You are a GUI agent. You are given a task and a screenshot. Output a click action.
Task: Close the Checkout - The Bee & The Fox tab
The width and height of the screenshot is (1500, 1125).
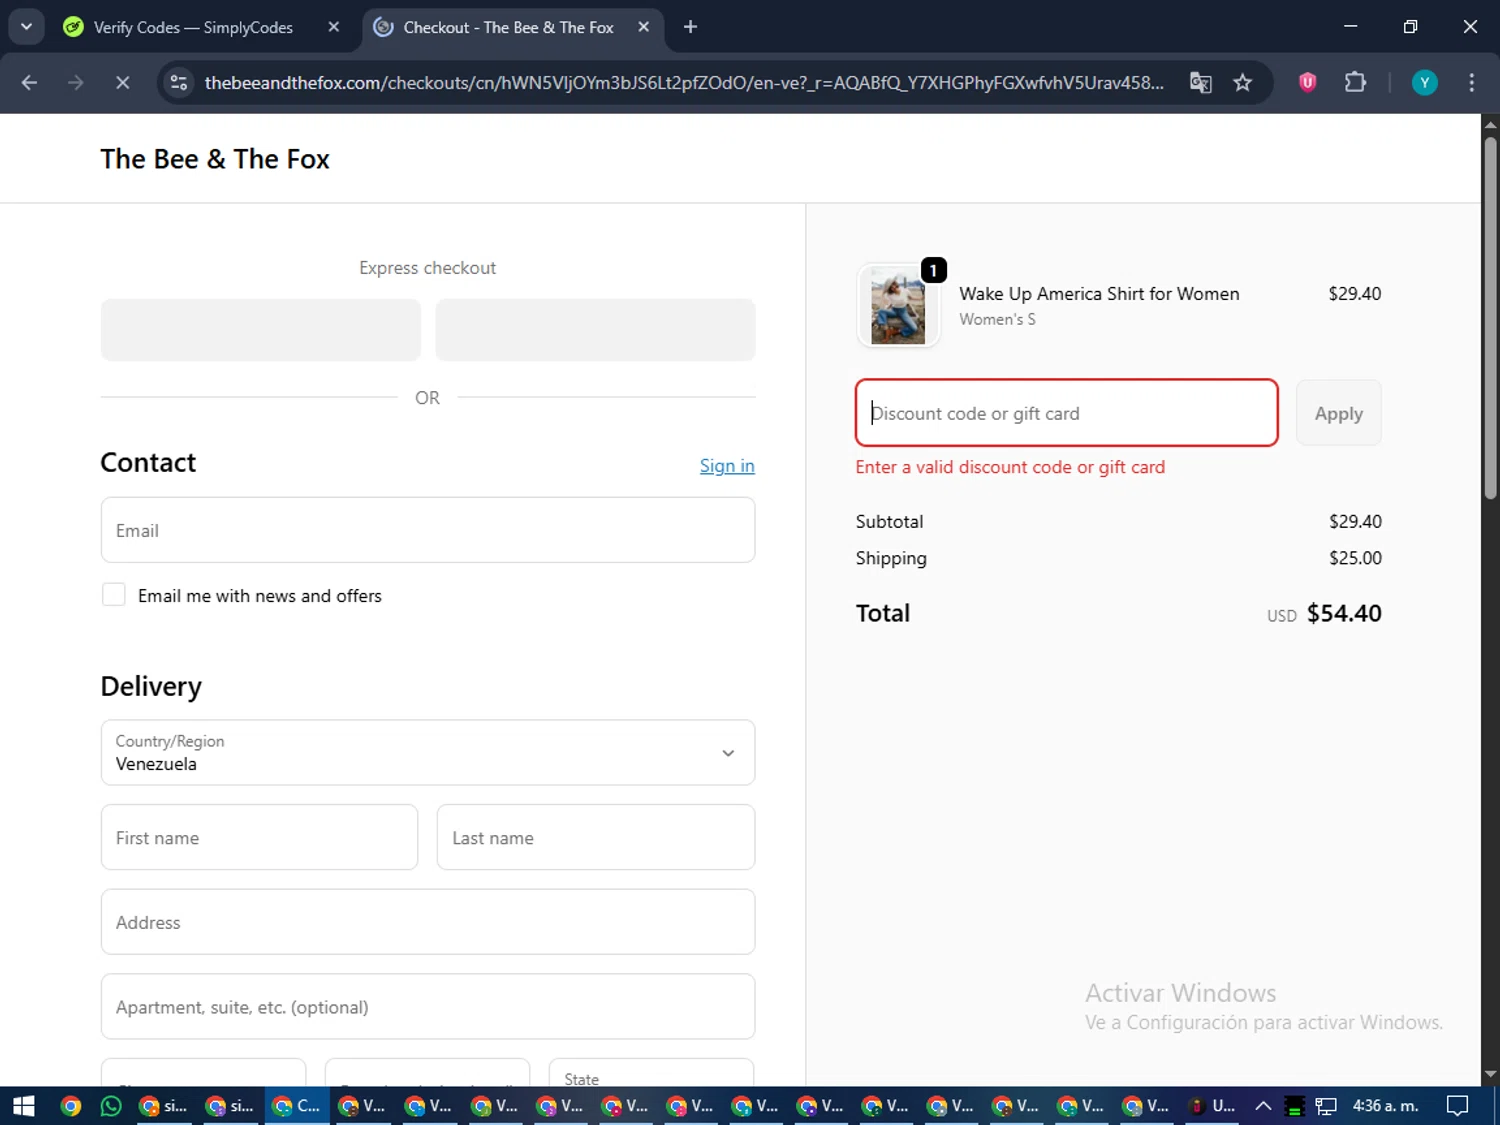[644, 27]
